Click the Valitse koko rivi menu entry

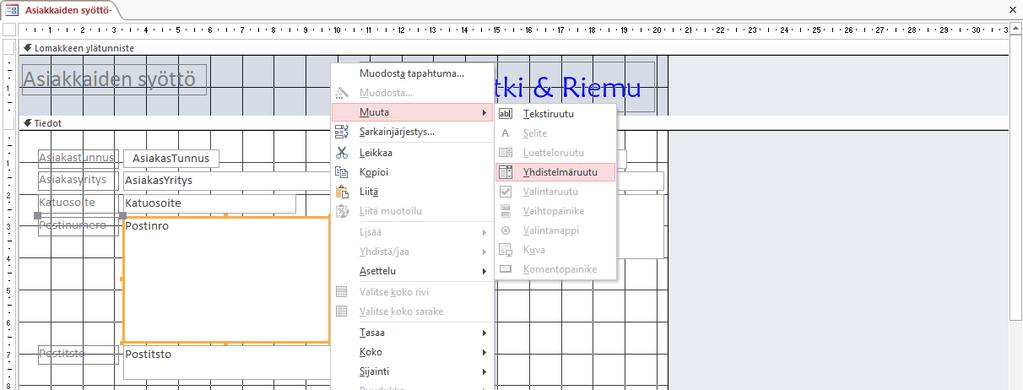(x=412, y=292)
